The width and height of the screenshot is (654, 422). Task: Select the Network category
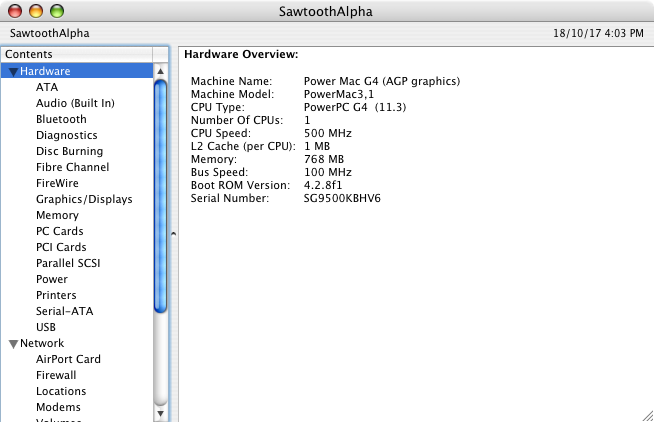[42, 343]
